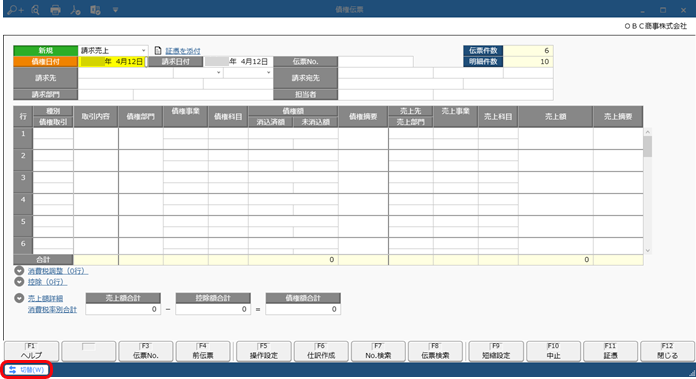Open the 消費税調整（0行） link
Screen dimensions: 696x379
pyautogui.click(x=58, y=271)
